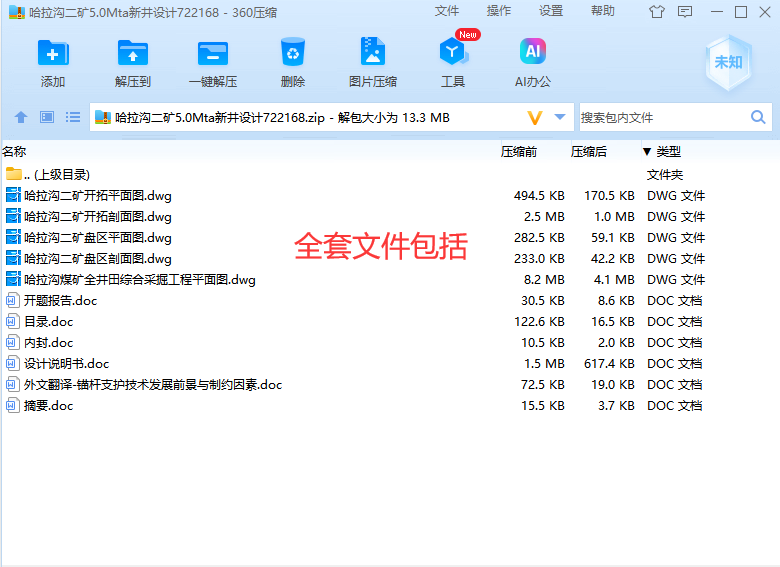Image resolution: width=780 pixels, height=567 pixels.
Task: Click the icon of 开题报告.doc
Action: click(x=13, y=300)
